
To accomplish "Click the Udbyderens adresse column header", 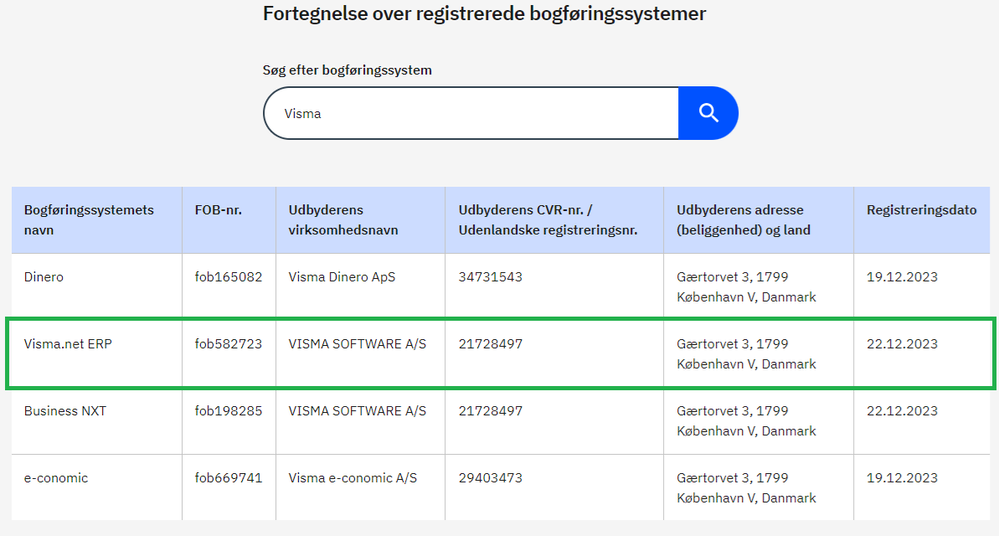I will (x=743, y=220).
